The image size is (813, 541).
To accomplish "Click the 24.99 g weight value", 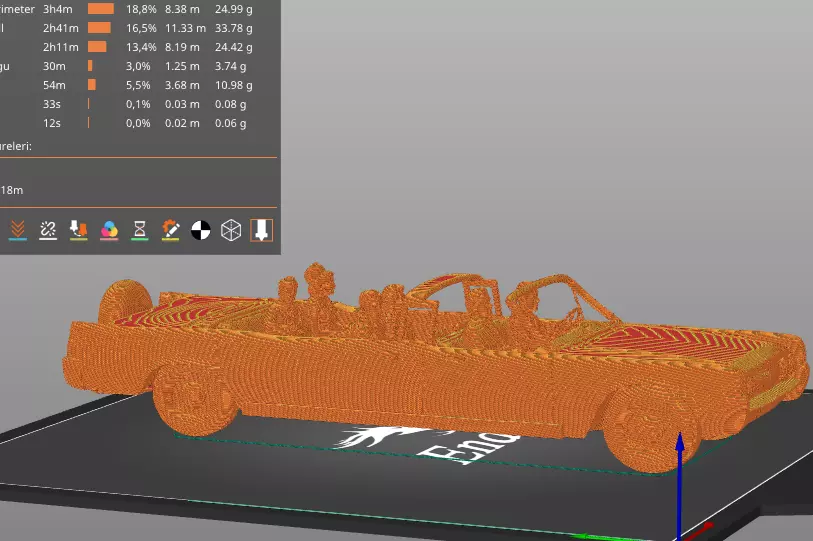I will click(234, 9).
